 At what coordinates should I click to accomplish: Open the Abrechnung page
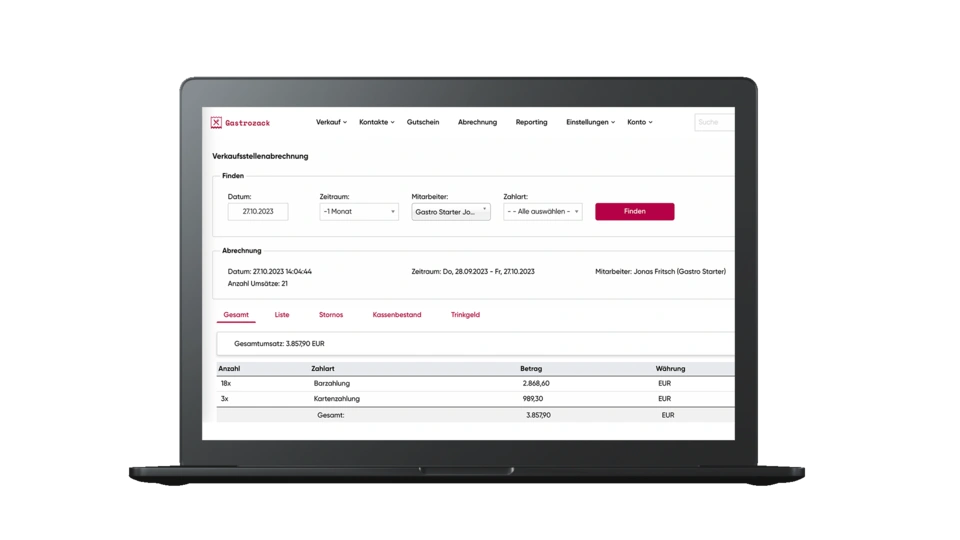pyautogui.click(x=477, y=122)
